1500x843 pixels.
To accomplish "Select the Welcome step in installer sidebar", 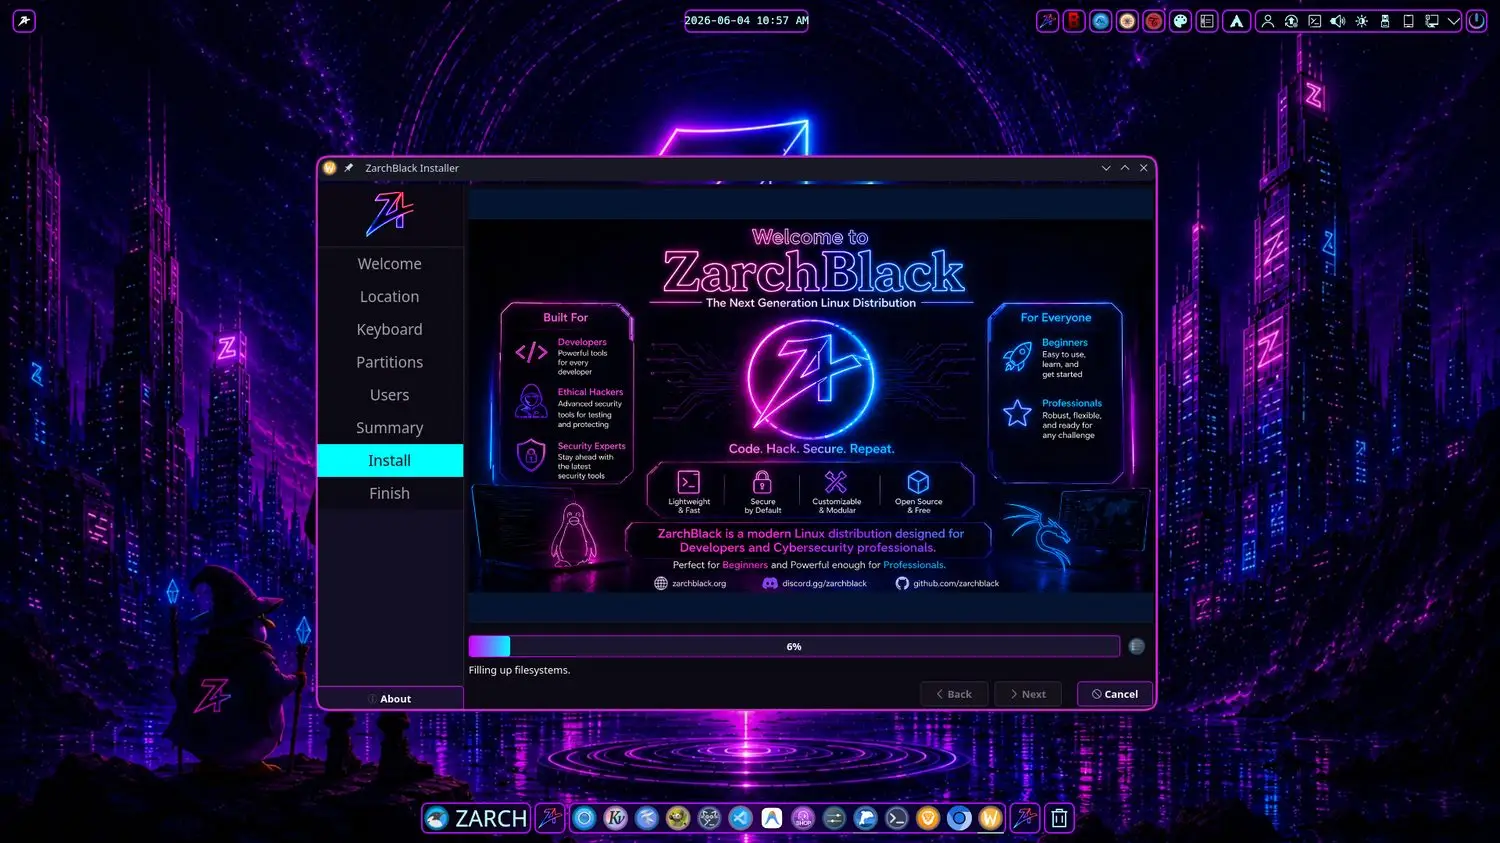I will (x=390, y=264).
